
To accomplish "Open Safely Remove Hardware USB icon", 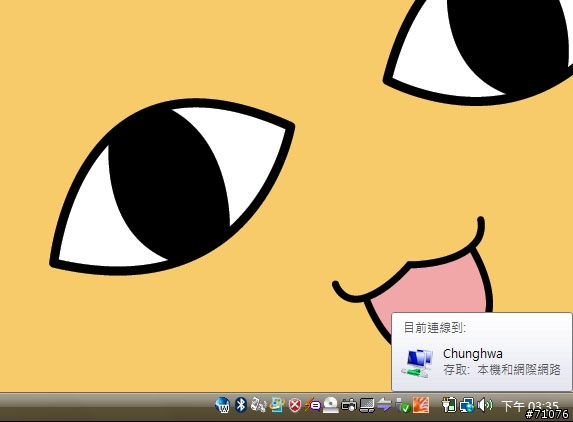I will click(x=403, y=405).
